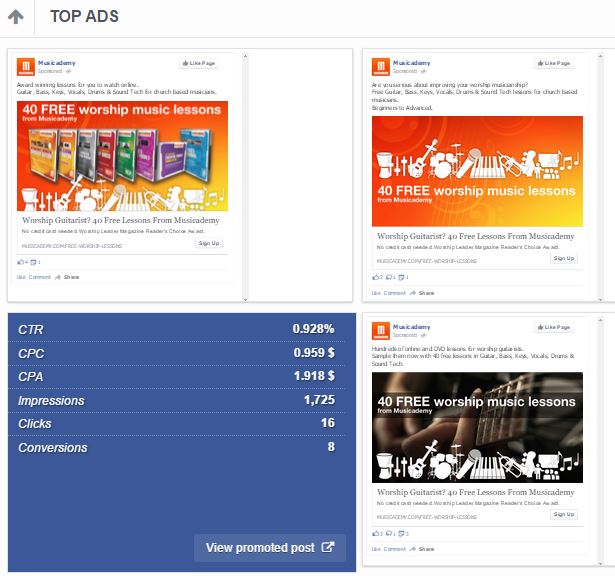
Task: Select the Conversions value 8
Action: tap(331, 447)
